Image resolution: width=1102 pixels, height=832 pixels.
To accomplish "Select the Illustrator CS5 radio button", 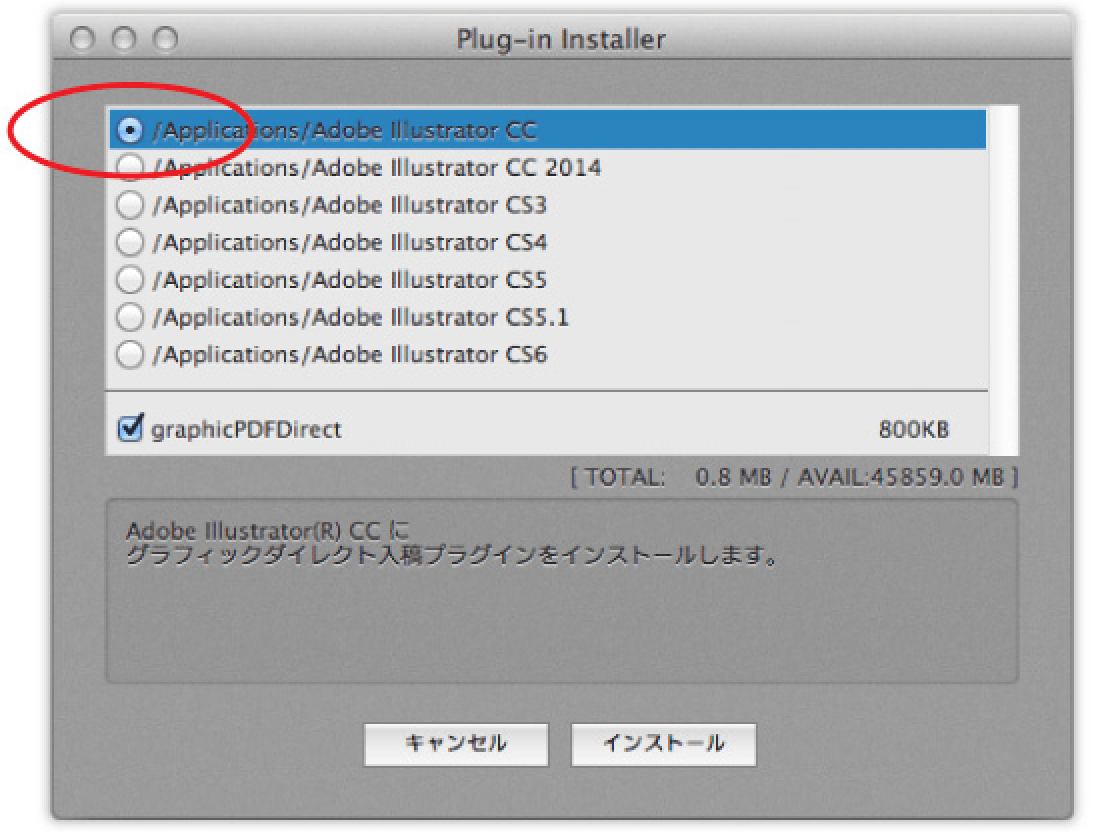I will [130, 280].
